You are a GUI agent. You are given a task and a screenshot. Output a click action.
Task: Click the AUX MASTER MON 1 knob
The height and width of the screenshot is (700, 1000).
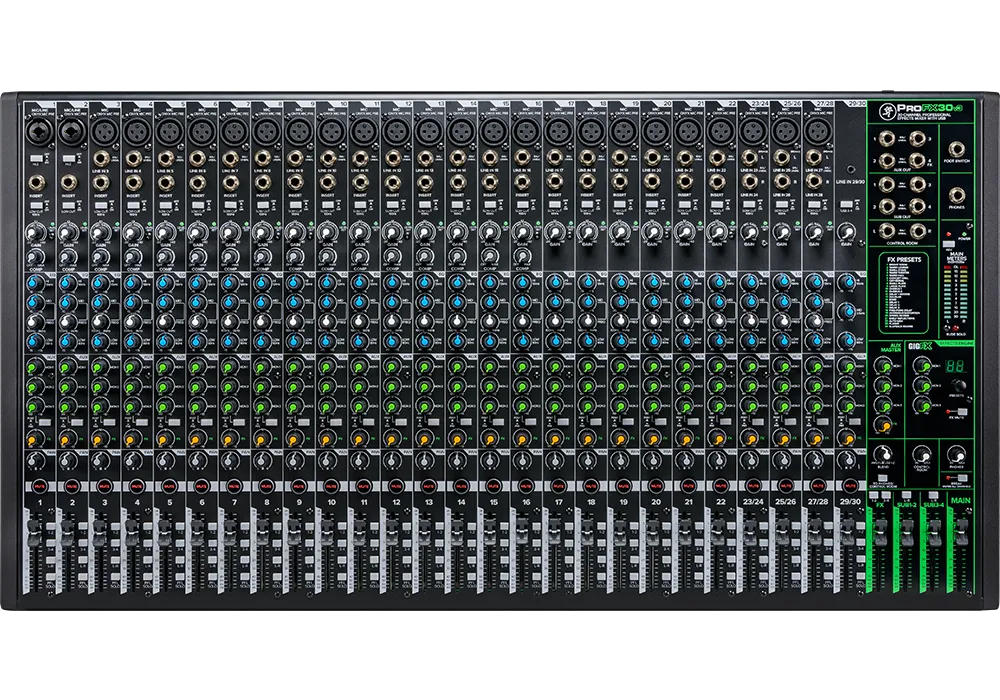pyautogui.click(x=883, y=366)
